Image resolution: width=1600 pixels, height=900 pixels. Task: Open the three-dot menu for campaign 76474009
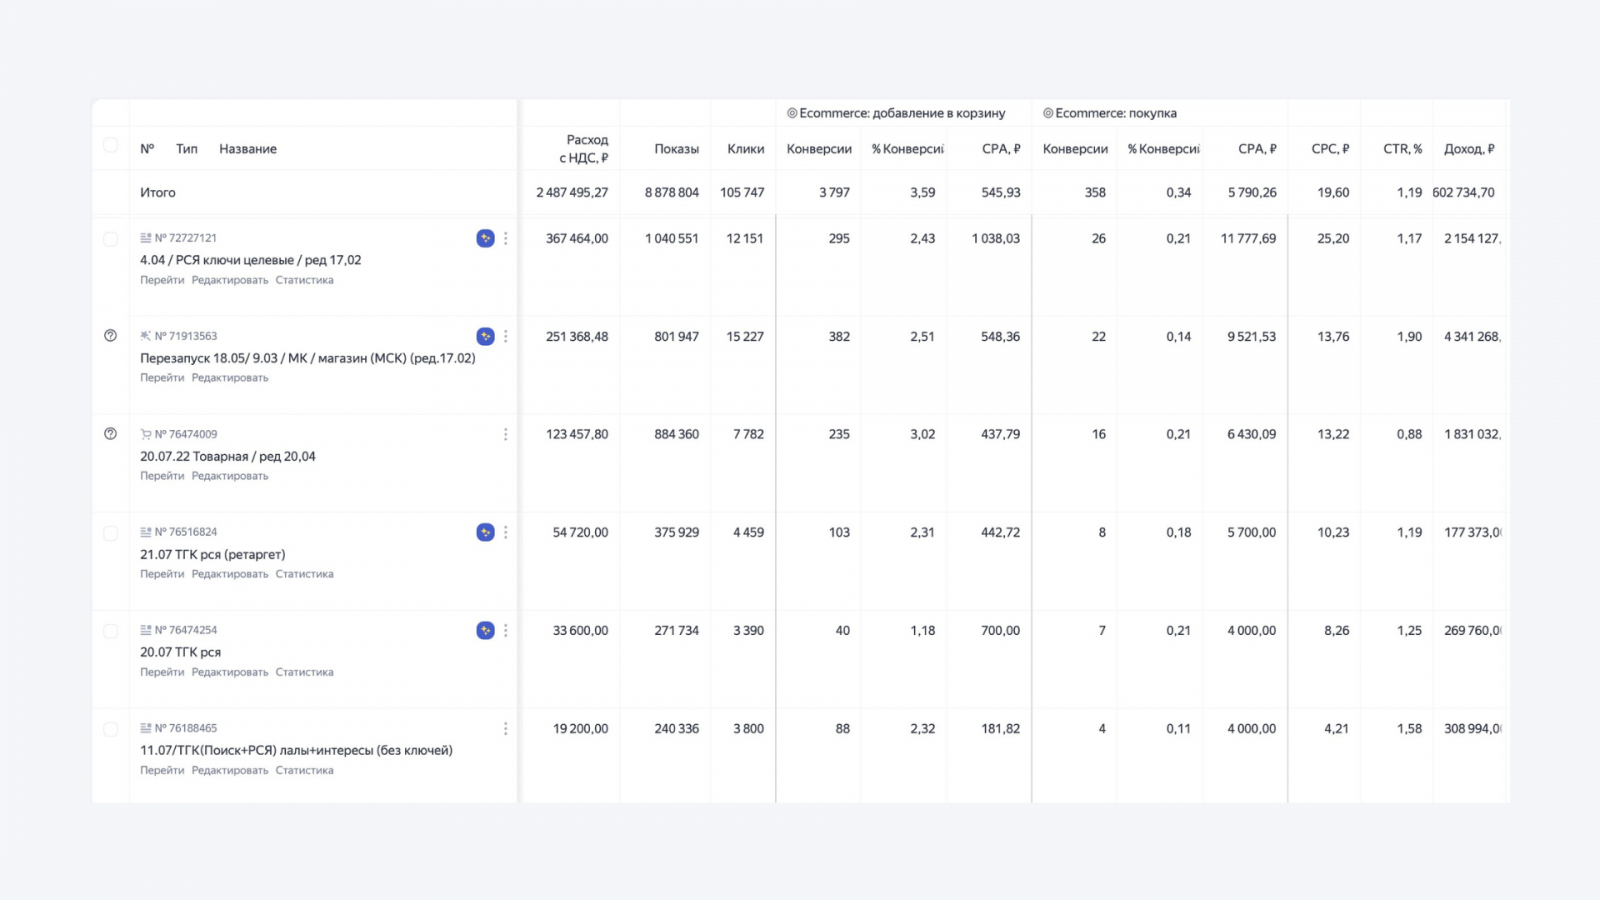[506, 434]
